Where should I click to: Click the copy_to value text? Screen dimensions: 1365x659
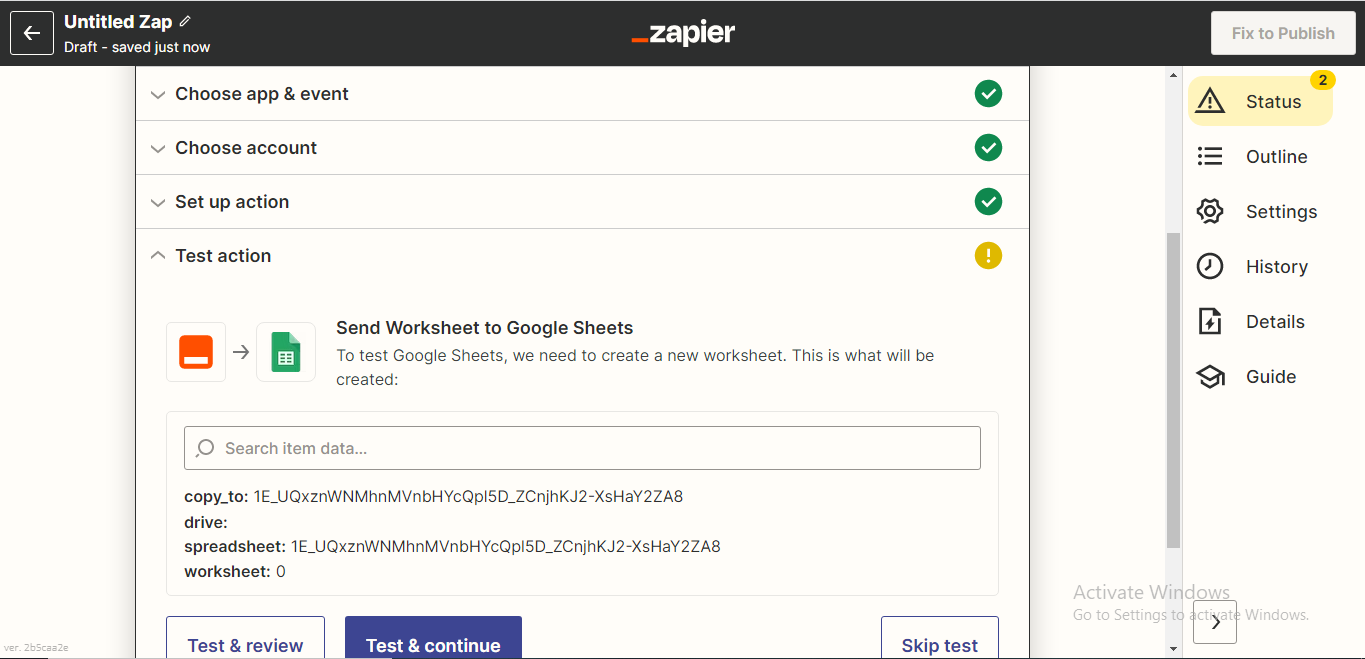click(468, 497)
